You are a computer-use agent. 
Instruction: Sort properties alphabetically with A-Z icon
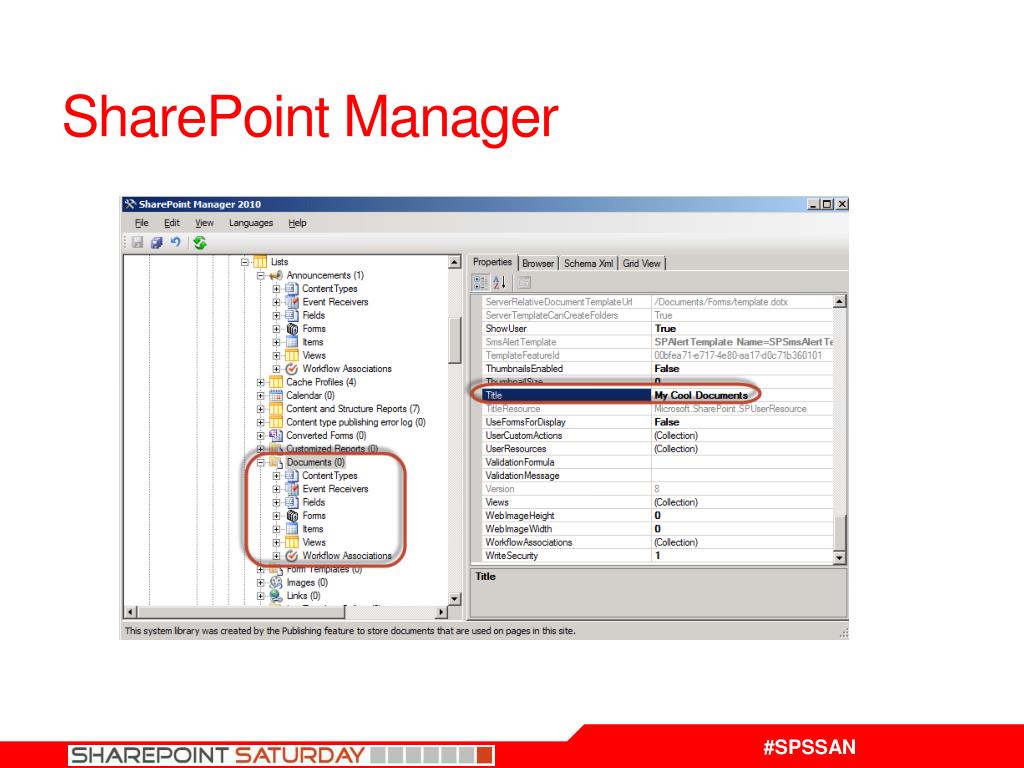[x=500, y=282]
